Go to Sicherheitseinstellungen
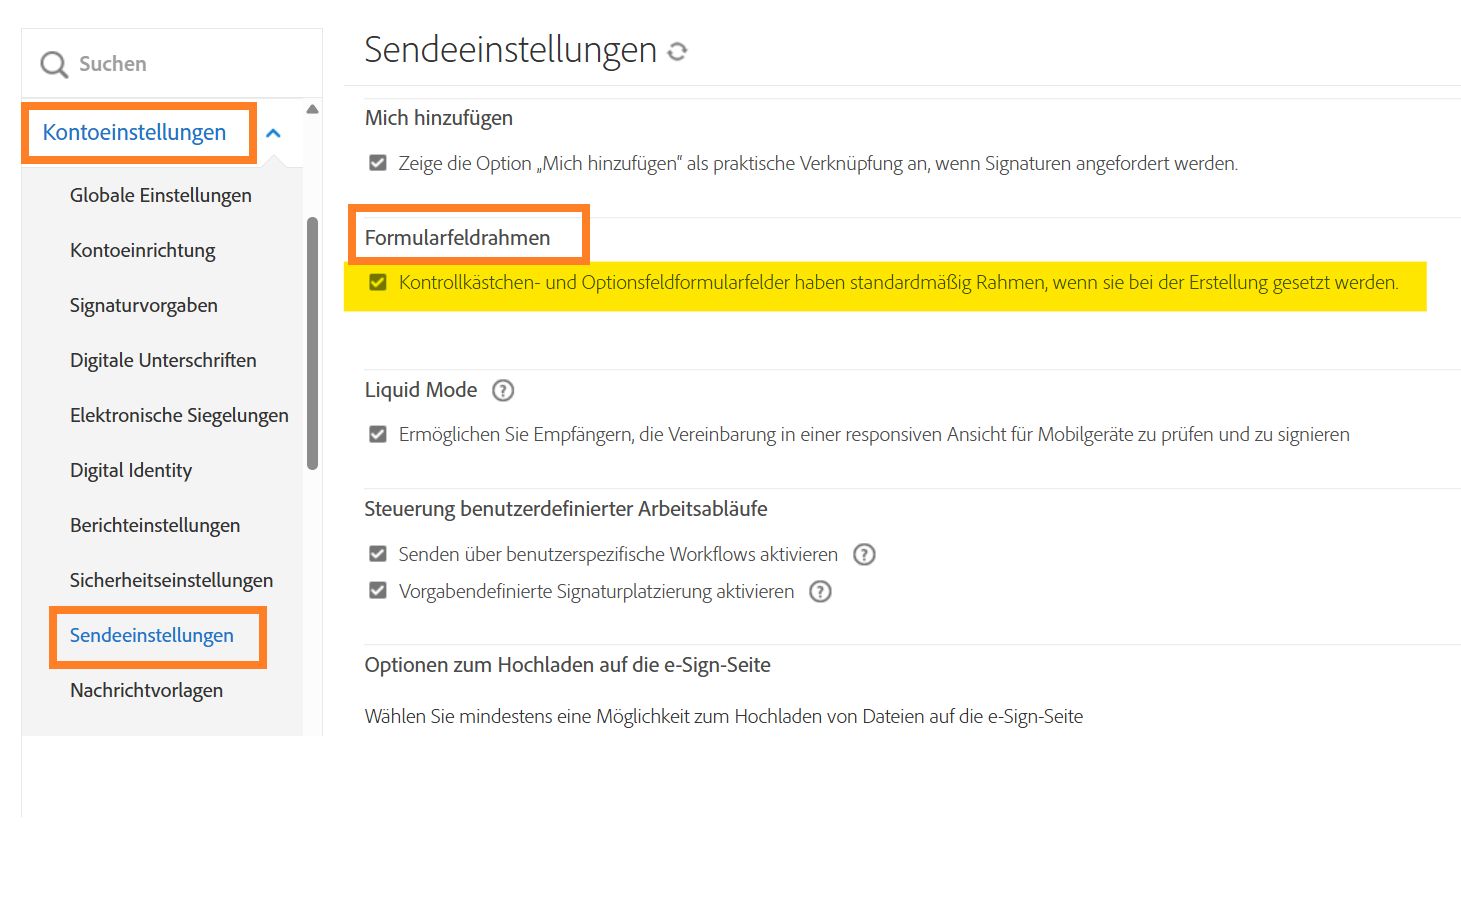Viewport: 1461px width, 919px height. tap(171, 581)
